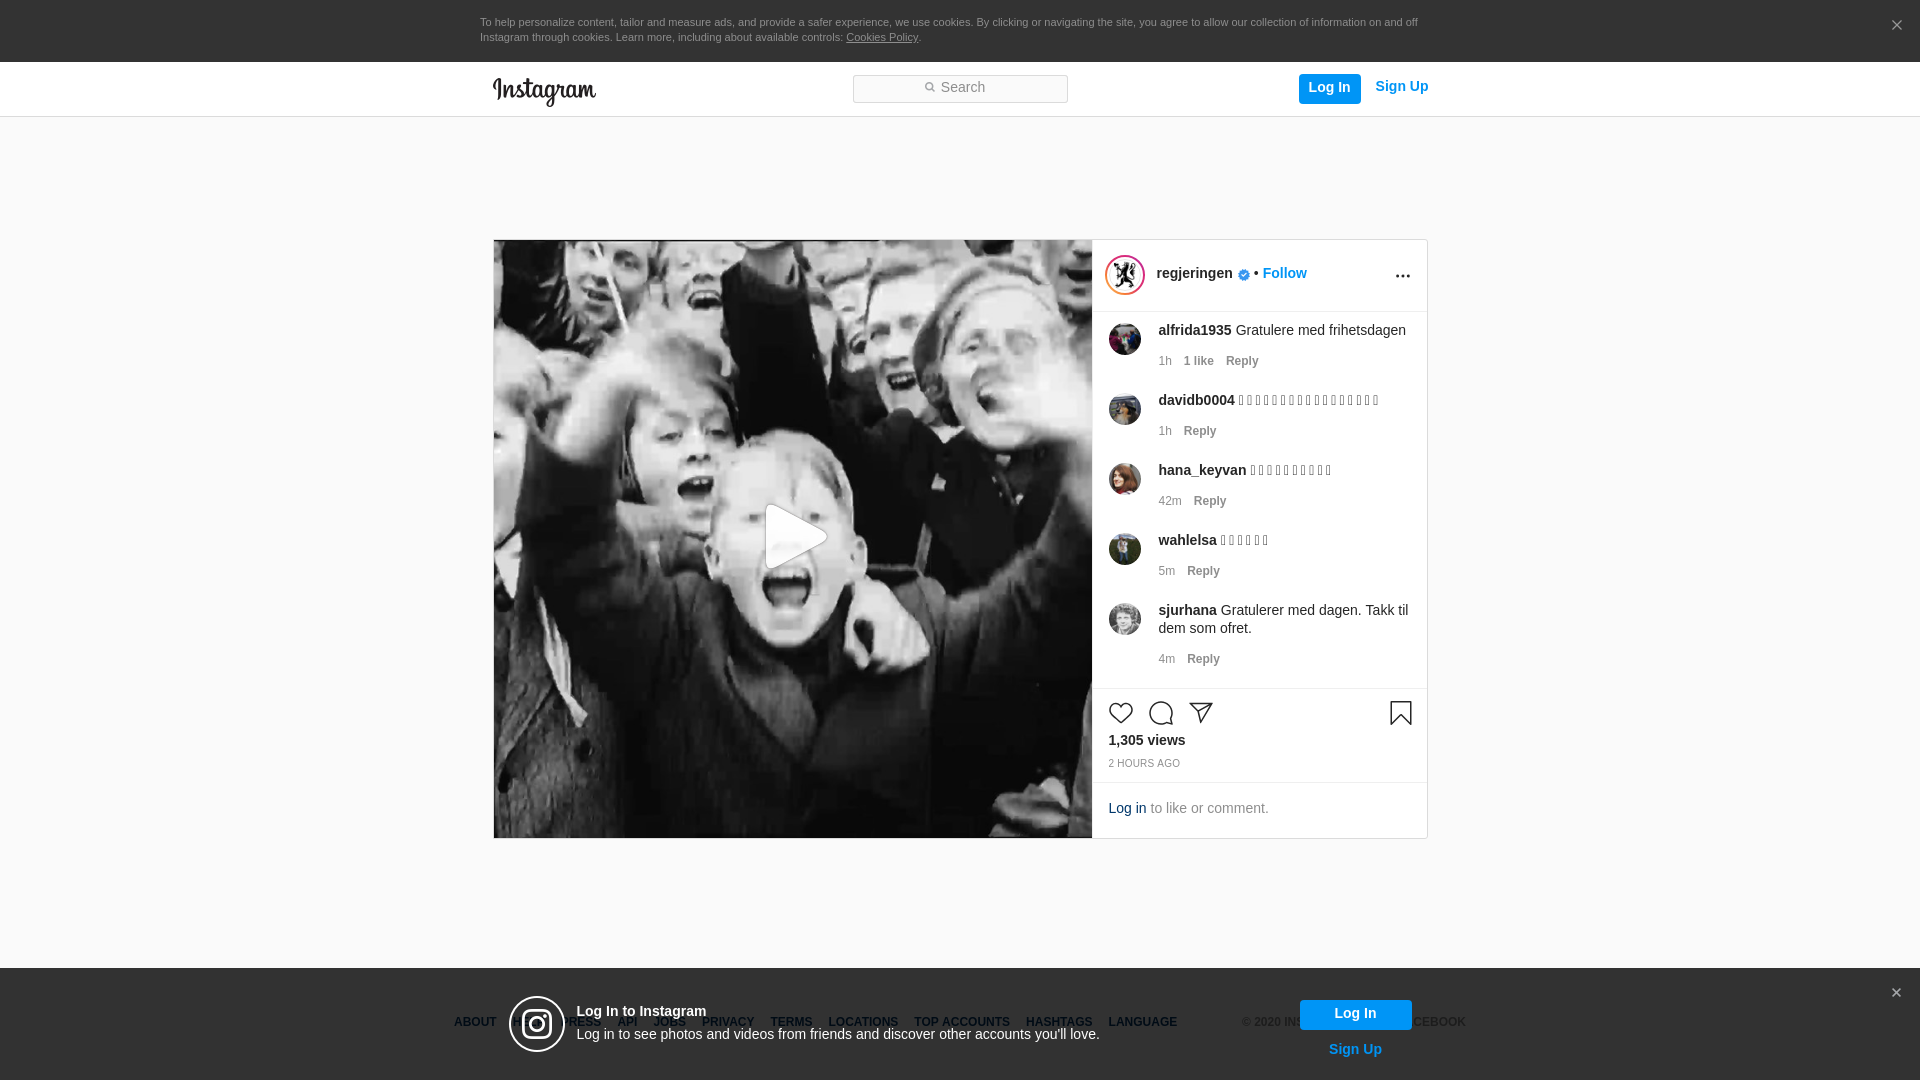The width and height of the screenshot is (1920, 1080).
Task: Click the Instagram camera icon in the bottom banner
Action: click(537, 1024)
